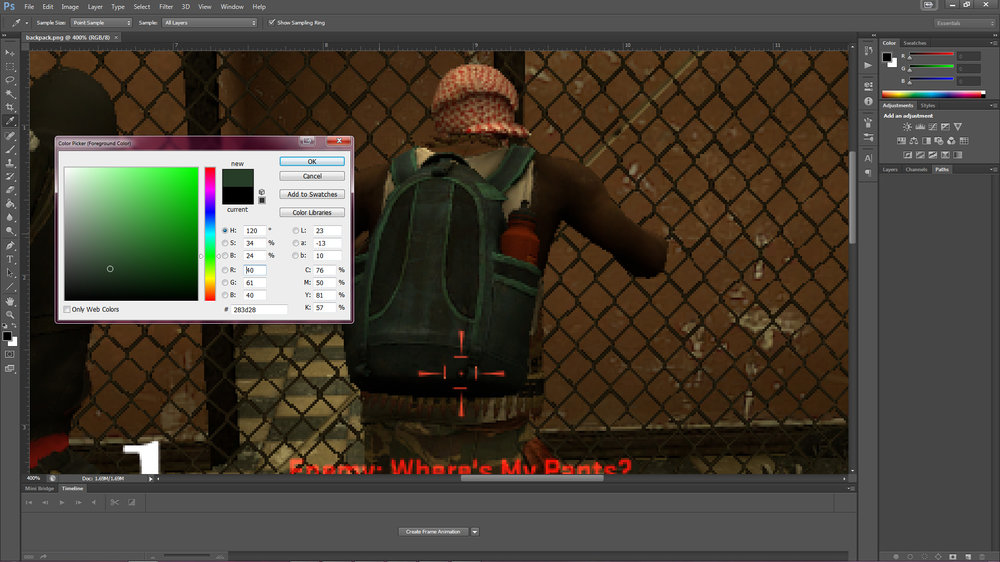Open the Actions panel play icon
1000x562 pixels.
click(x=868, y=65)
